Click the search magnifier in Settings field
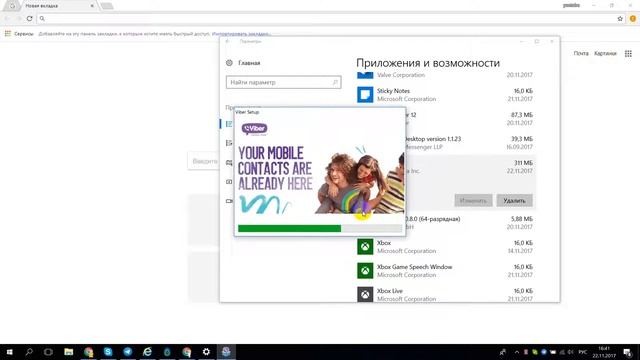The height and width of the screenshot is (360, 640). coord(335,82)
